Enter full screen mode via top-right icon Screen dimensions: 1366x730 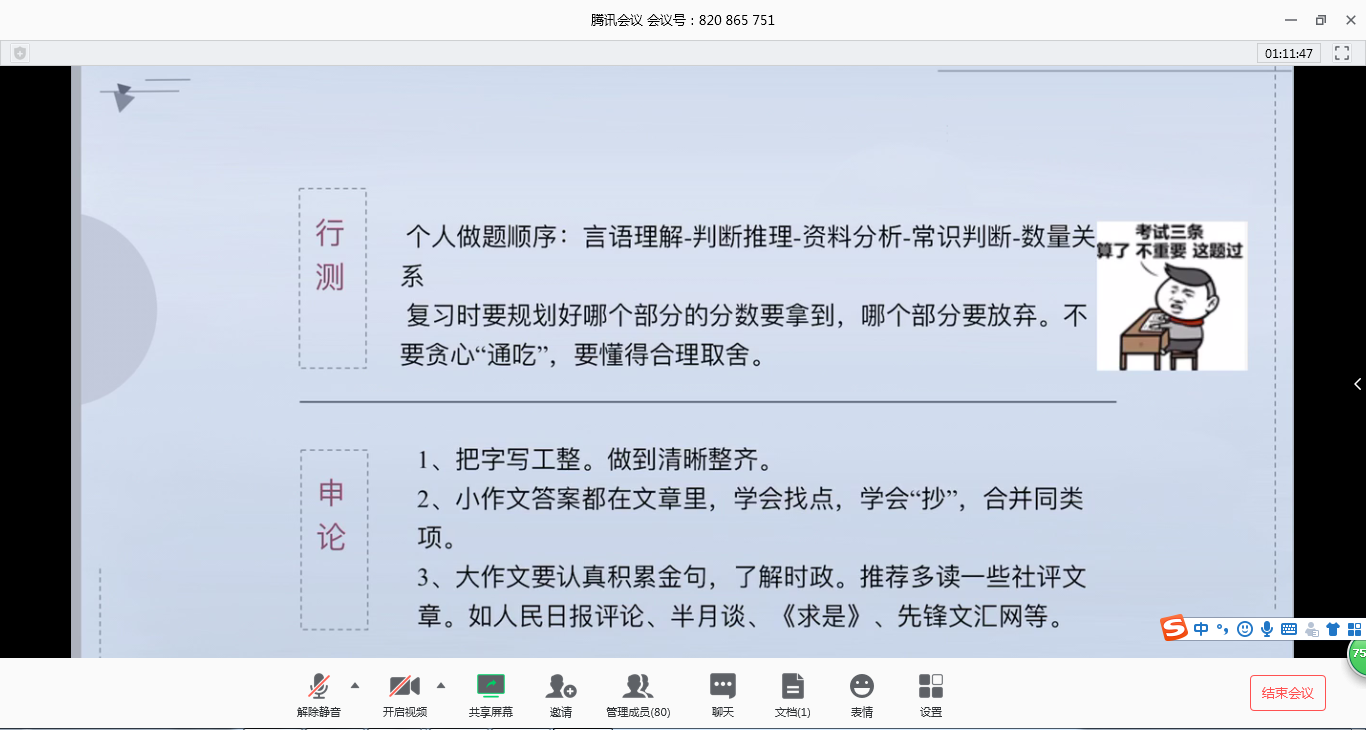coord(1342,53)
